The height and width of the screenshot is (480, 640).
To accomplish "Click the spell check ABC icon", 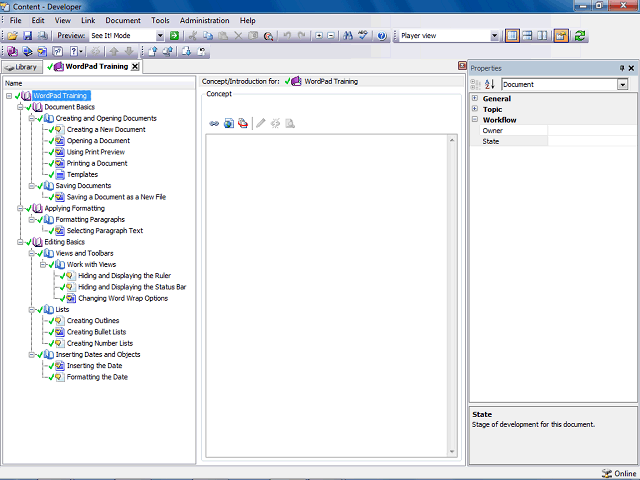I will (x=362, y=36).
